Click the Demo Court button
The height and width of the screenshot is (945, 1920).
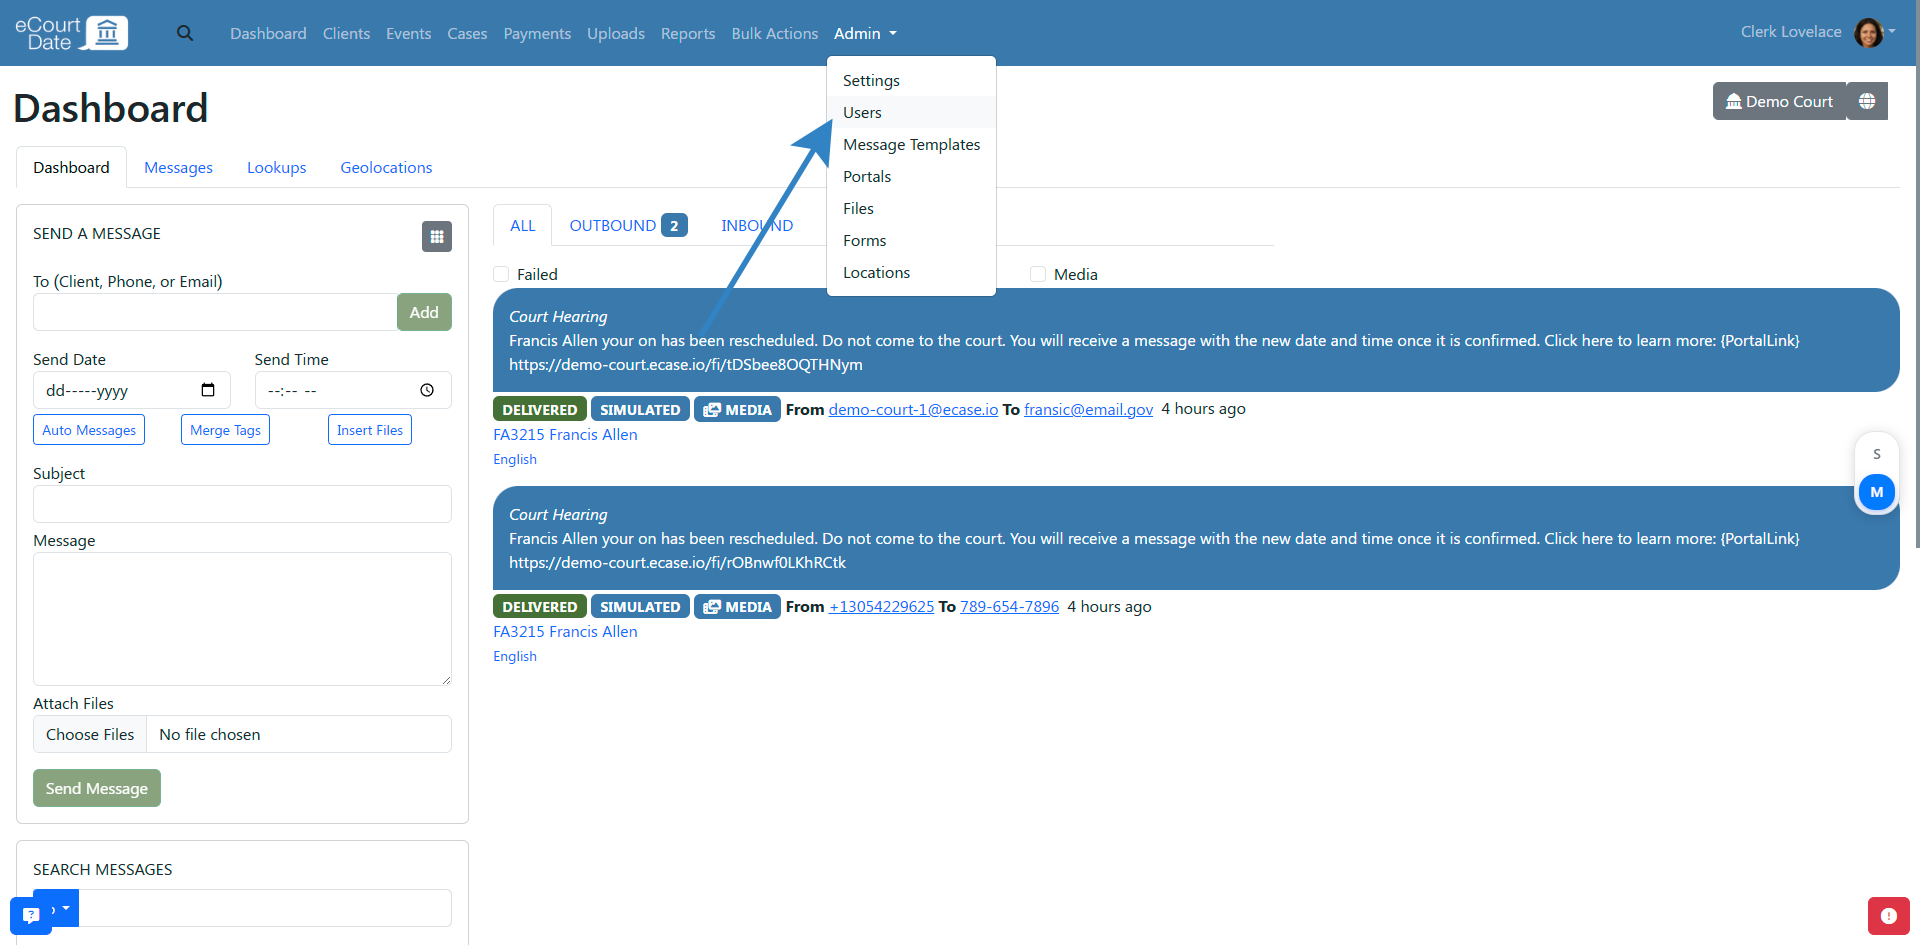[1779, 101]
